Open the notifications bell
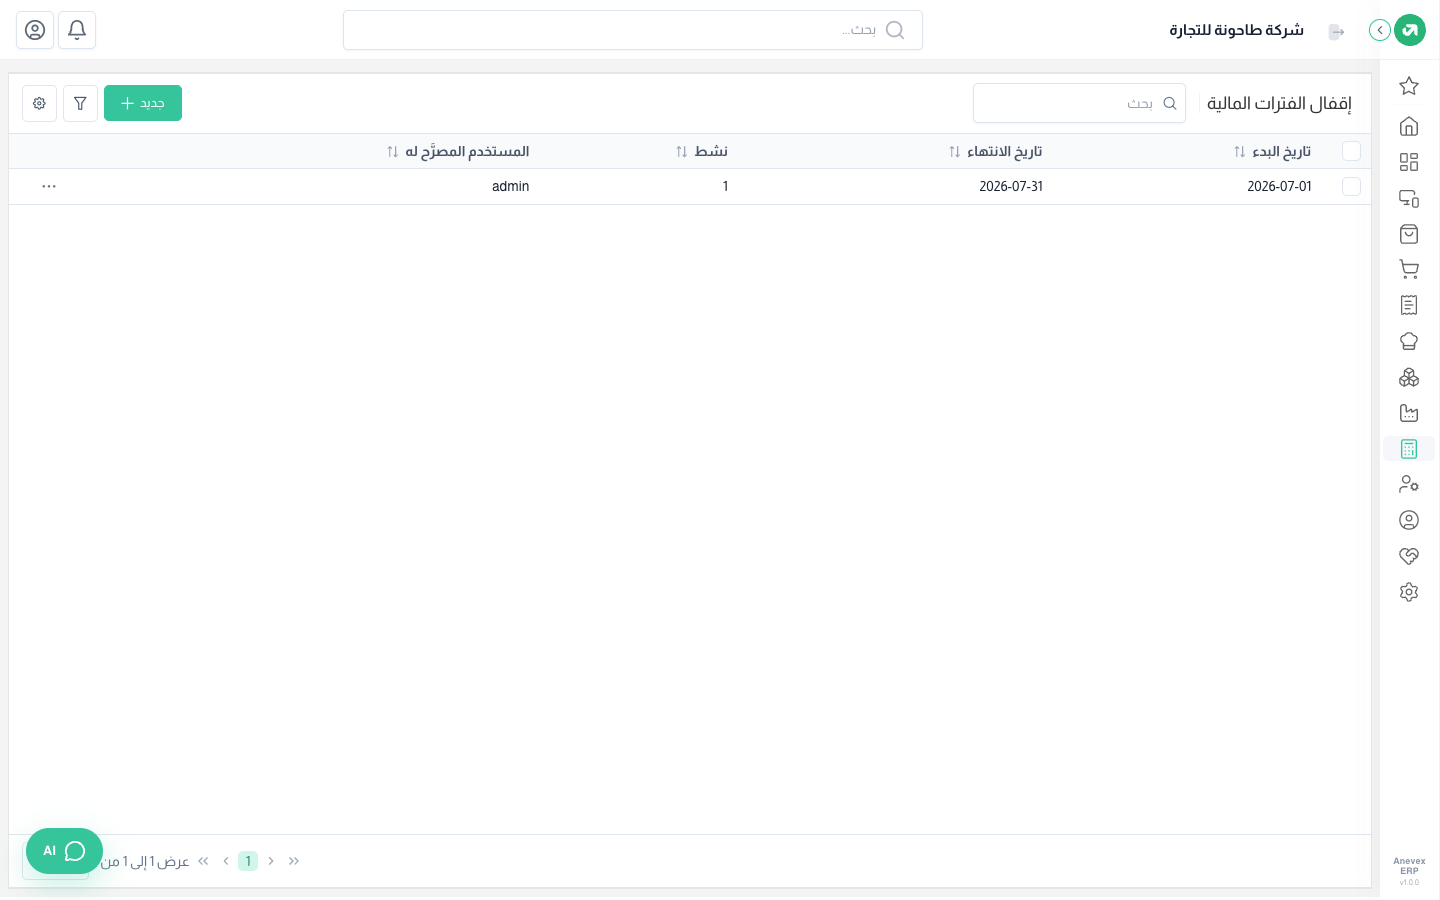 tap(77, 30)
